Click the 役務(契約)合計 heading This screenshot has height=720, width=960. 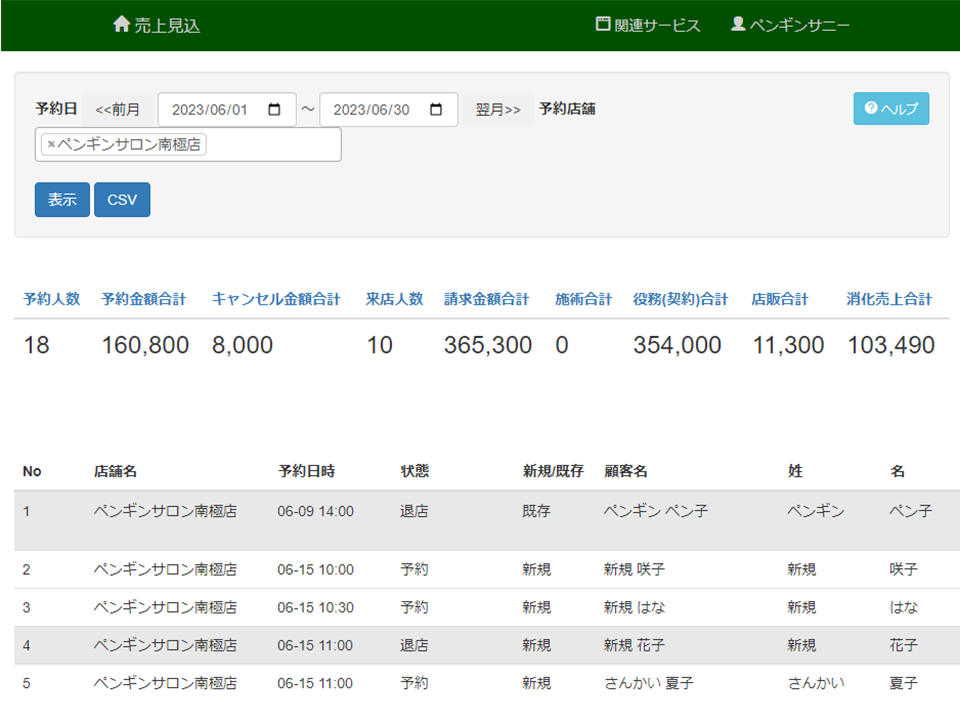[681, 299]
